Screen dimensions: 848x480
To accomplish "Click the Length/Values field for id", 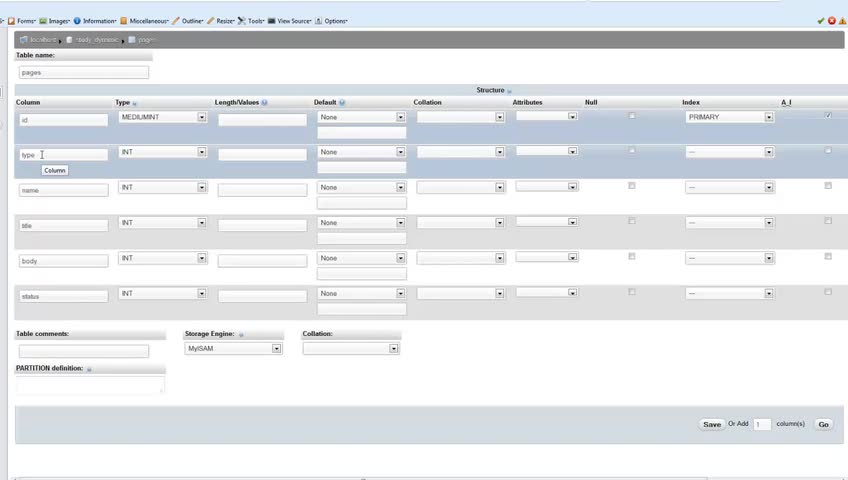I will tap(262, 119).
